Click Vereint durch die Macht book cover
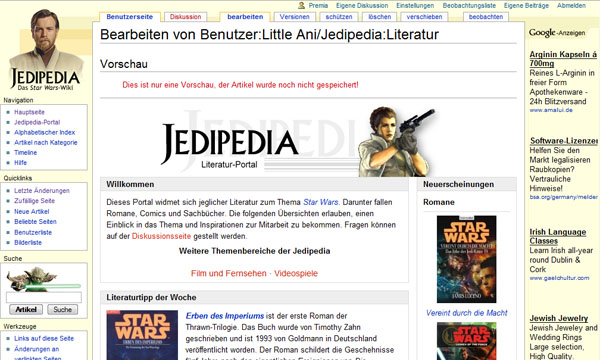600x360 pixels. [466, 259]
